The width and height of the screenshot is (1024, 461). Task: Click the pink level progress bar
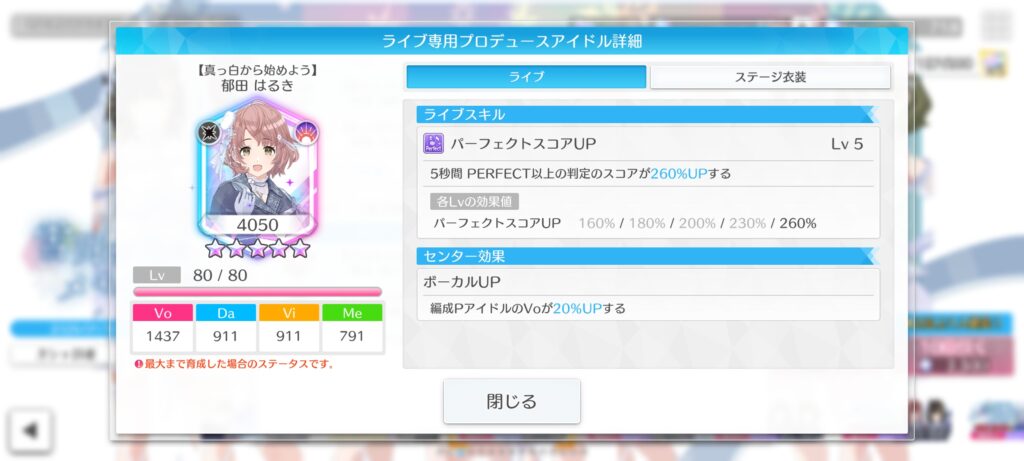pos(257,292)
